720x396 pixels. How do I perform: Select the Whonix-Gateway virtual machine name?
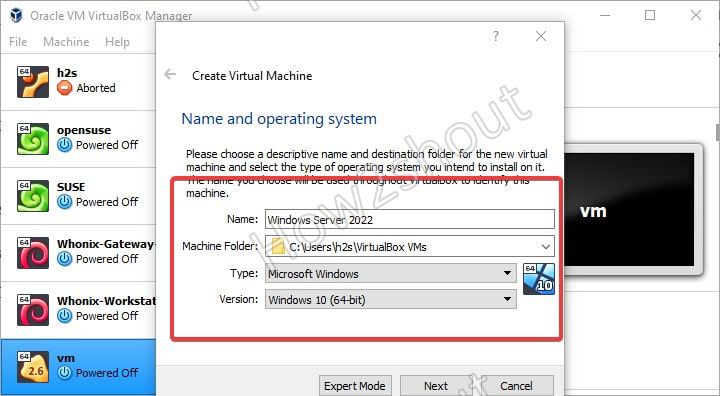106,244
